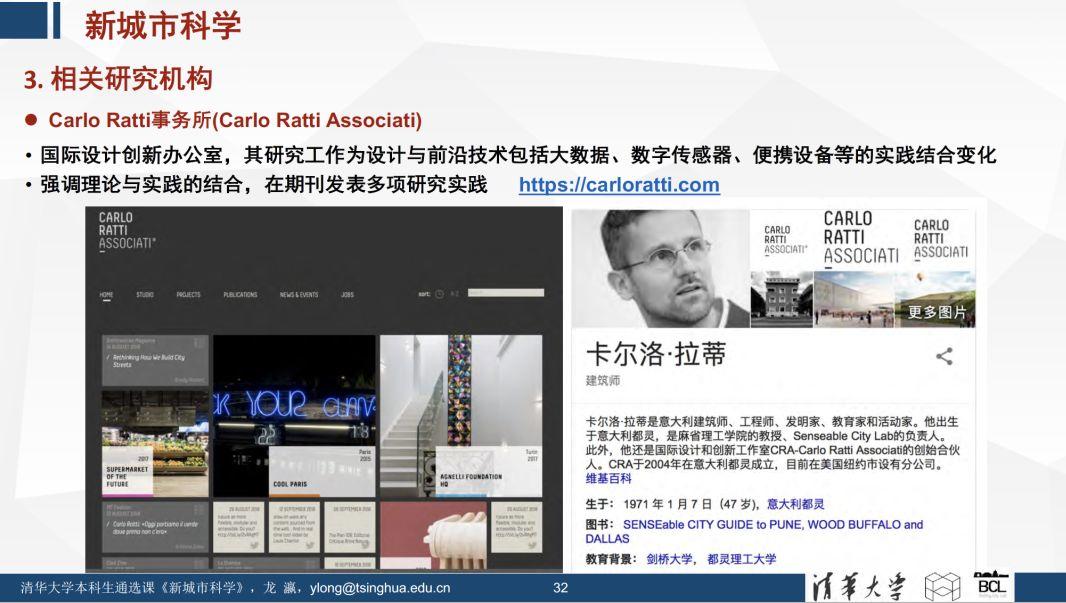Open NEWS & EVENTS navigation item
Screen dimensions: 1066x603
point(298,295)
